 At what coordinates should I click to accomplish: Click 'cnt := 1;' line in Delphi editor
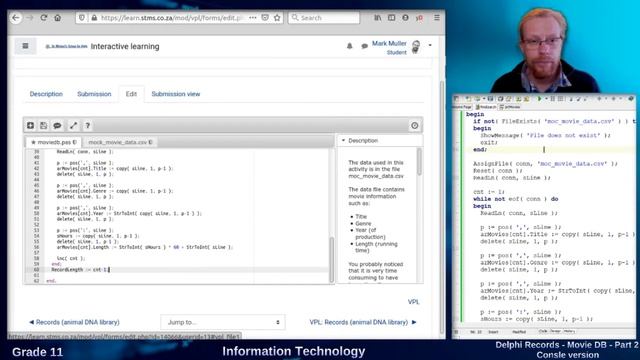click(489, 192)
